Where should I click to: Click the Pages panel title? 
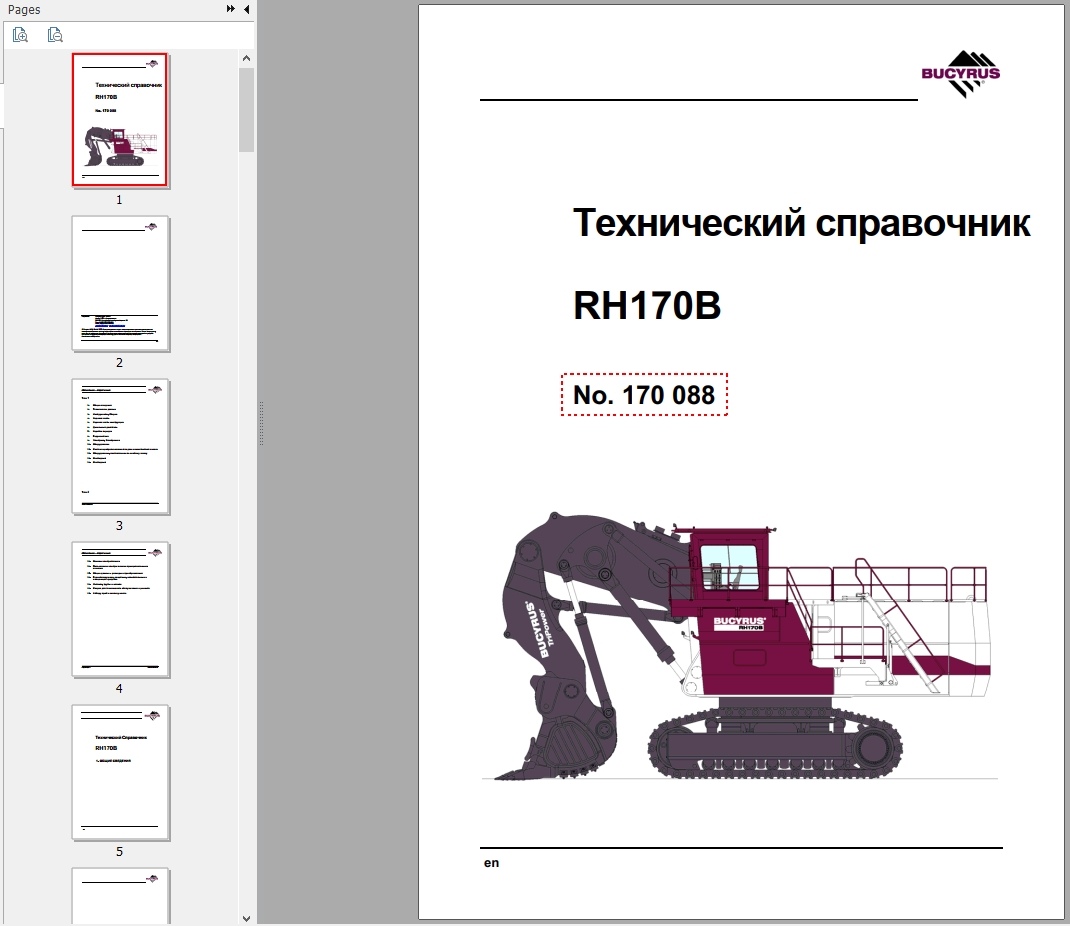[x=24, y=9]
